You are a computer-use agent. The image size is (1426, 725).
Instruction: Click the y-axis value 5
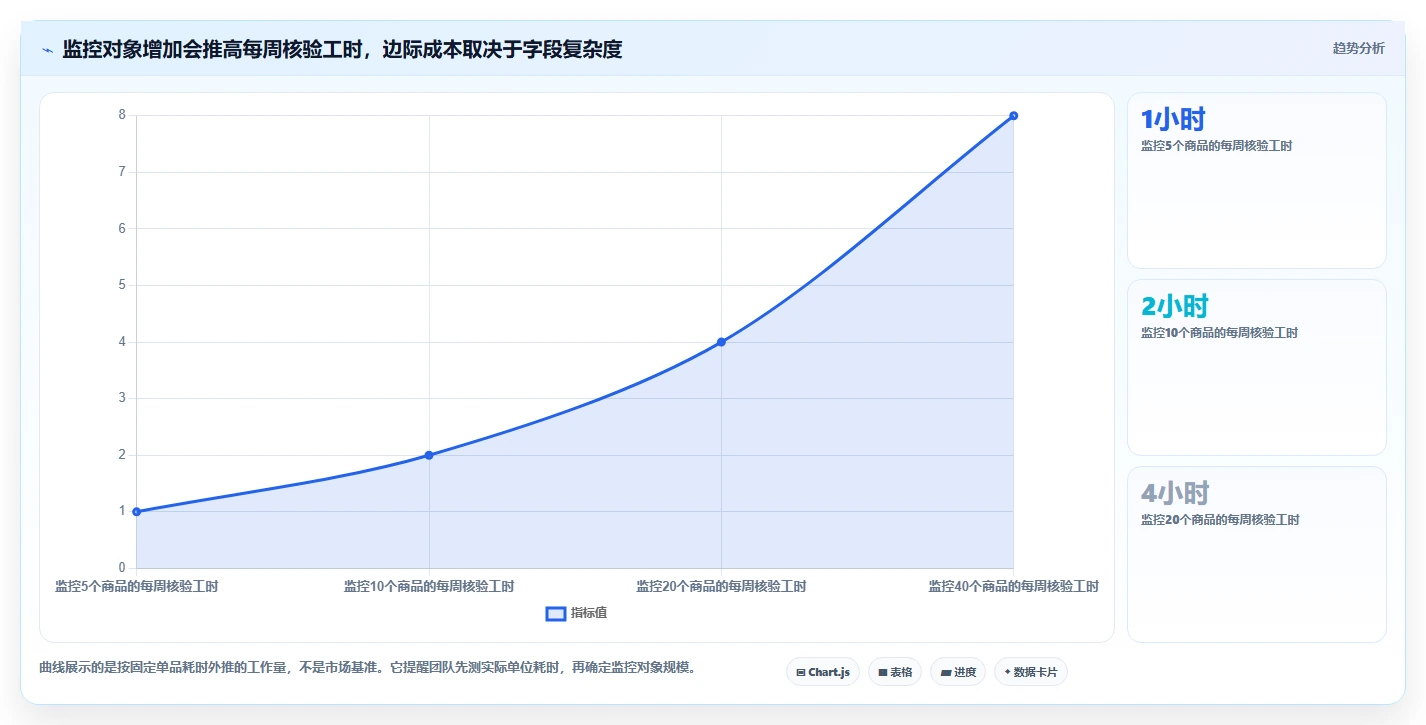122,285
